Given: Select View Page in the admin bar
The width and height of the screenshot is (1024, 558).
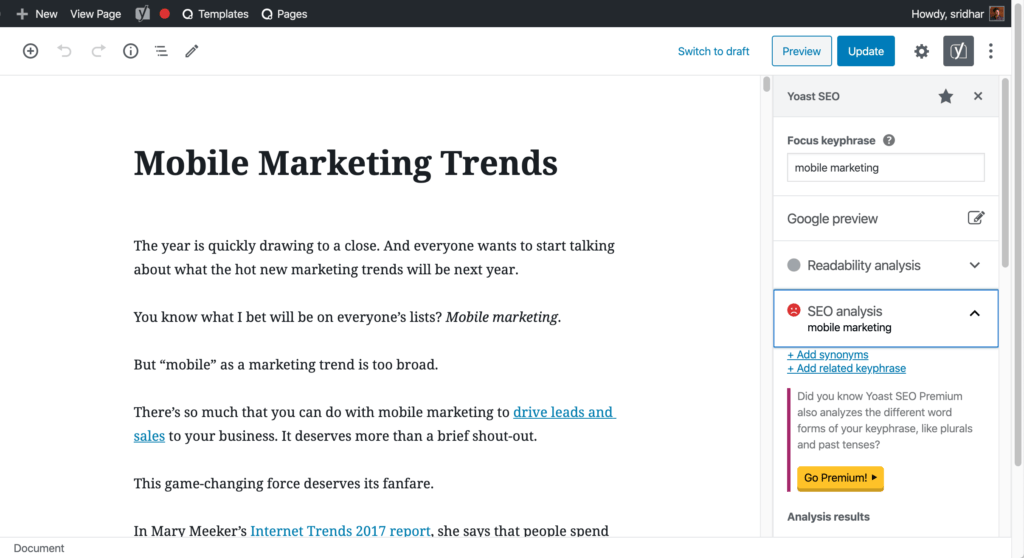Looking at the screenshot, I should 95,14.
